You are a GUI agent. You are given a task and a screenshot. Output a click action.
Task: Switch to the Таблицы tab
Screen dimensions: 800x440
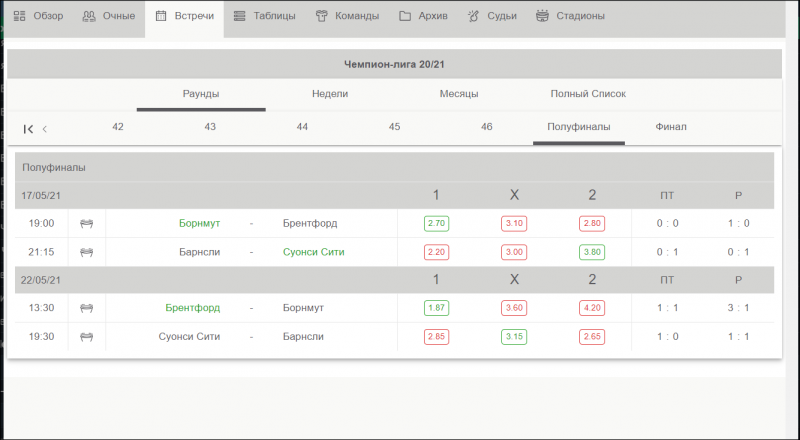(x=264, y=16)
